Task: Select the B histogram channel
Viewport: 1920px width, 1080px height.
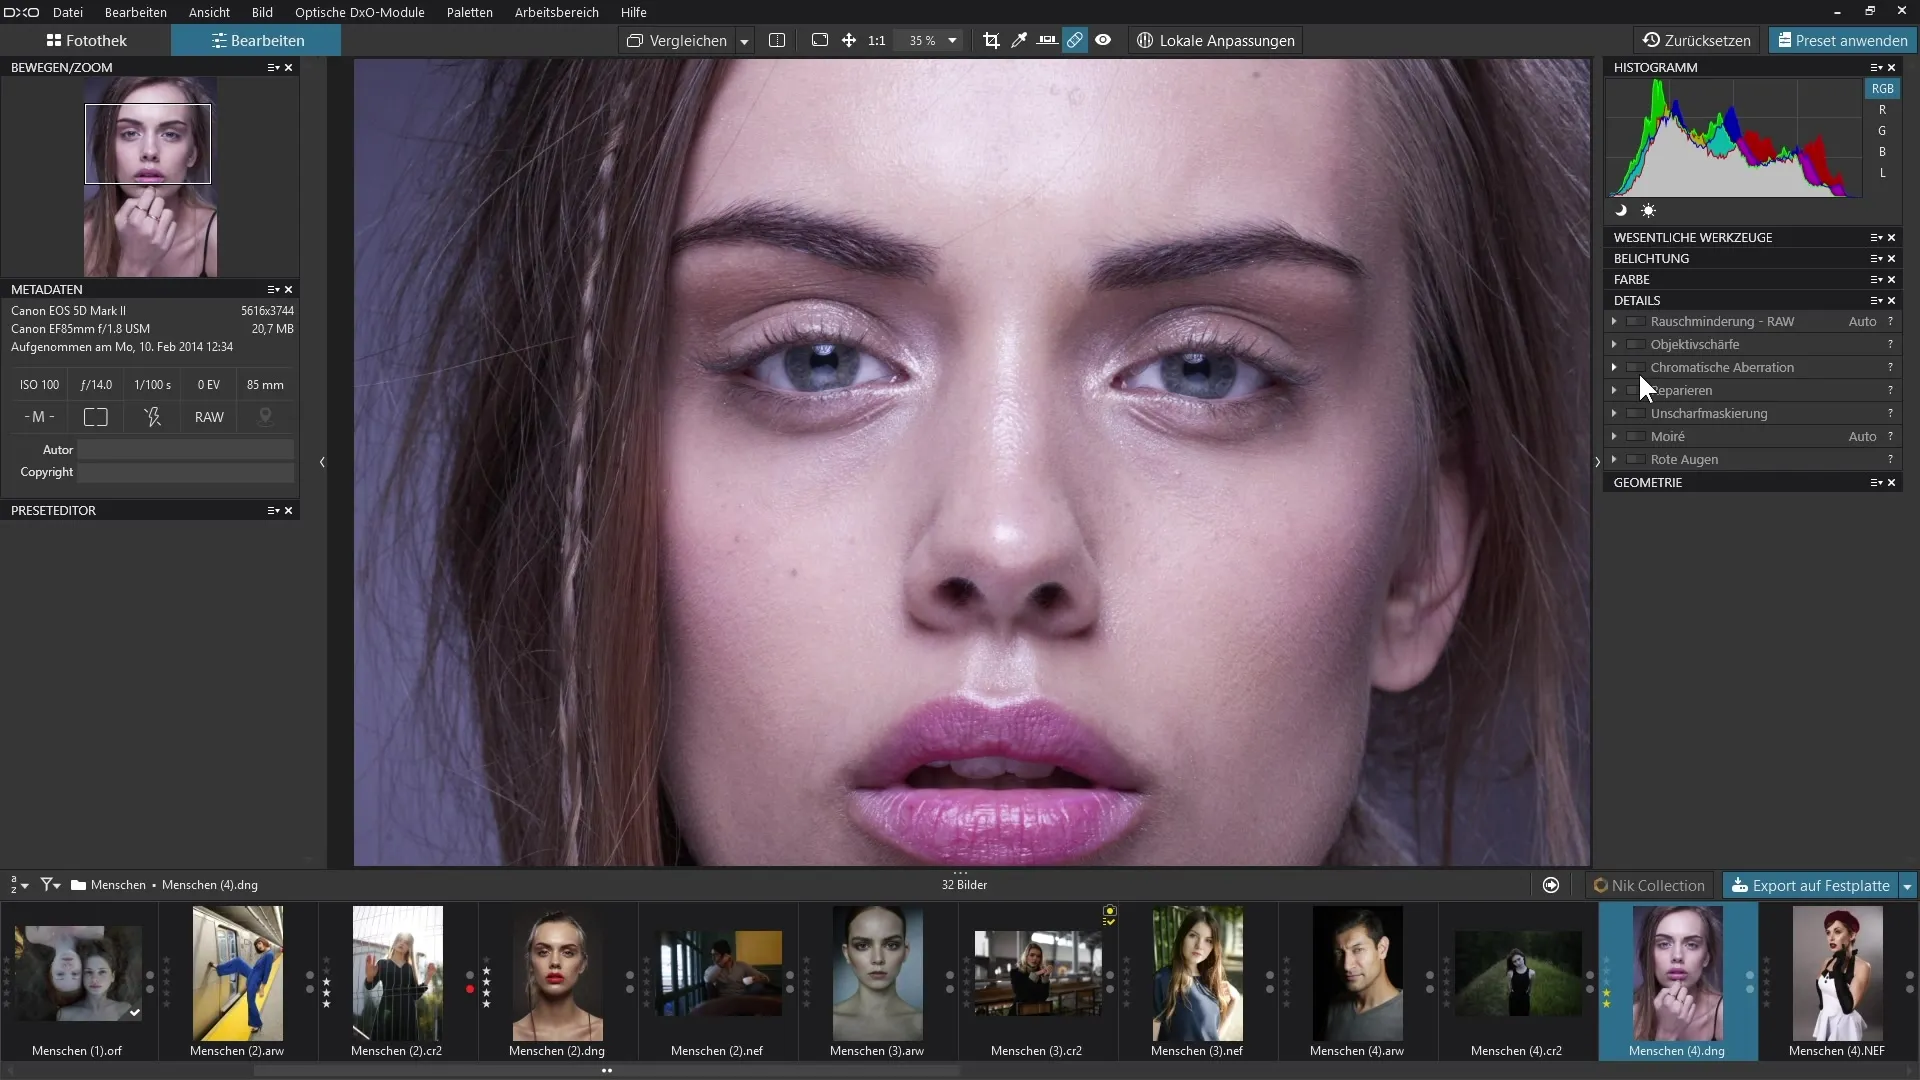Action: (1882, 152)
